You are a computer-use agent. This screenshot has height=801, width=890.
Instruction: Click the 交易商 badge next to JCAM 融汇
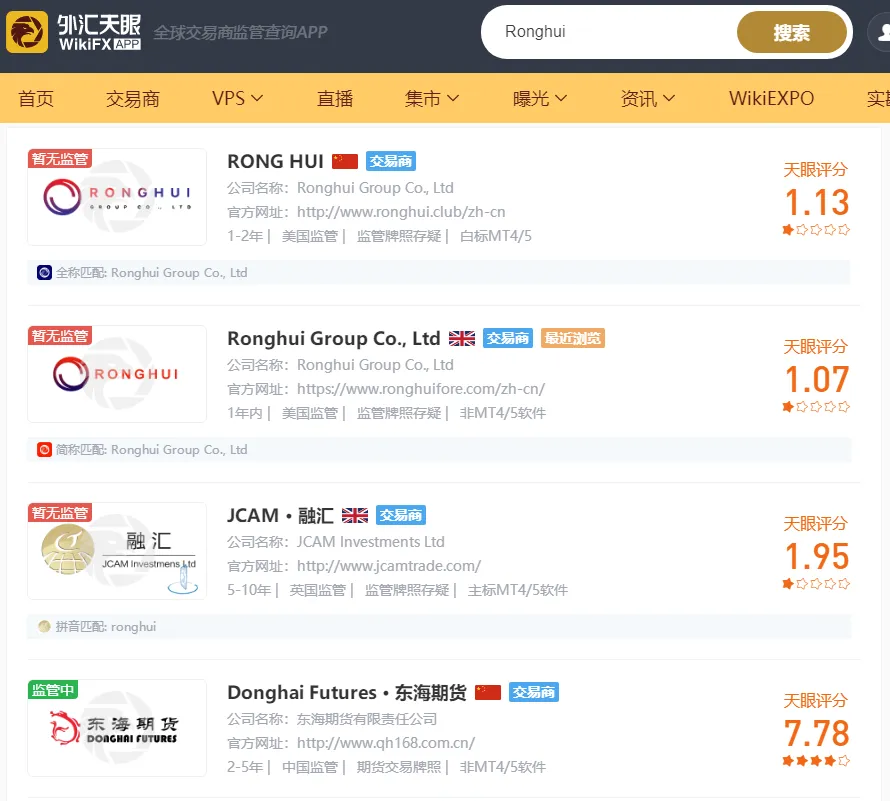401,515
